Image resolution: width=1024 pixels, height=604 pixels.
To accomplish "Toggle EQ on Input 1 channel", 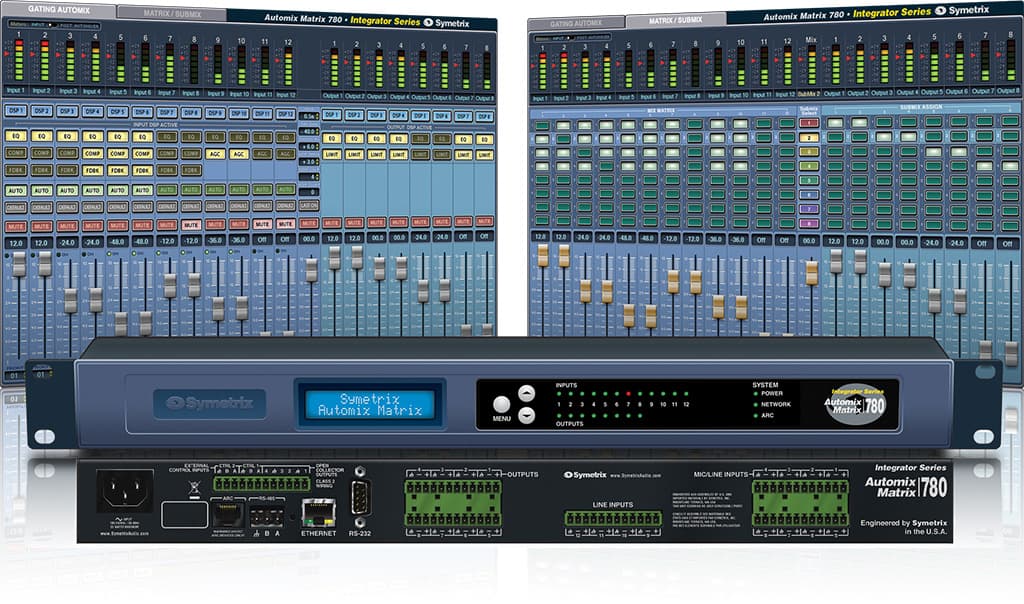I will 16,136.
